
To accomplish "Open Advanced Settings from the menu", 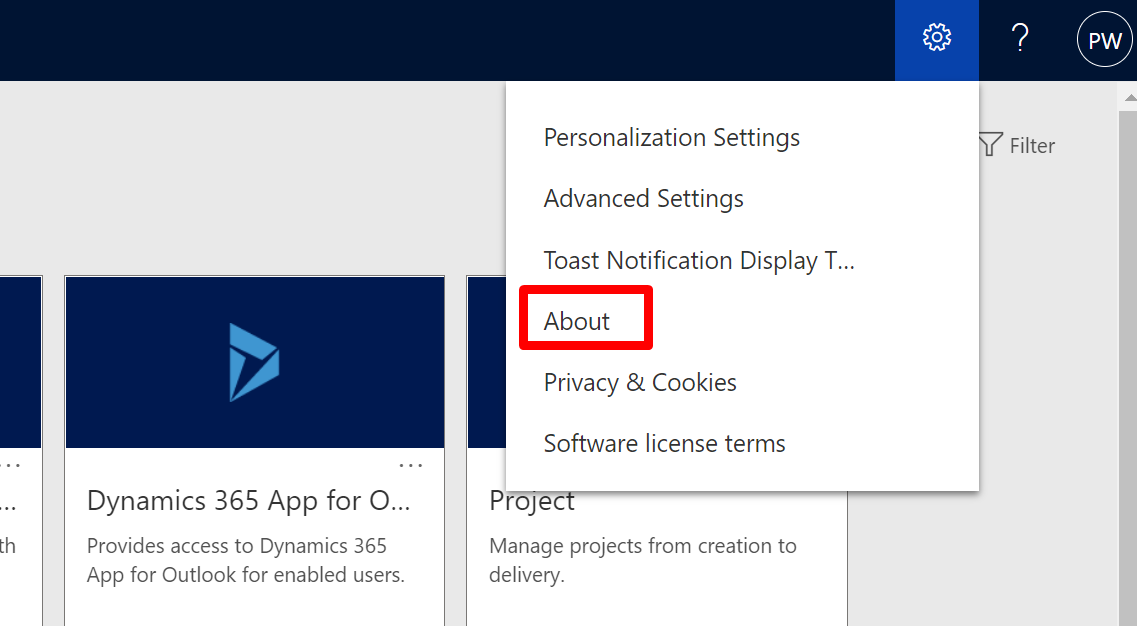I will pyautogui.click(x=643, y=198).
